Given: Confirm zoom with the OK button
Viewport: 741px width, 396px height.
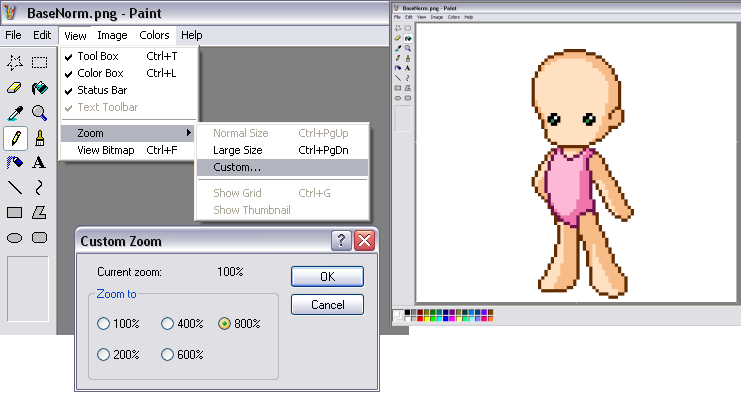Looking at the screenshot, I should pyautogui.click(x=327, y=276).
